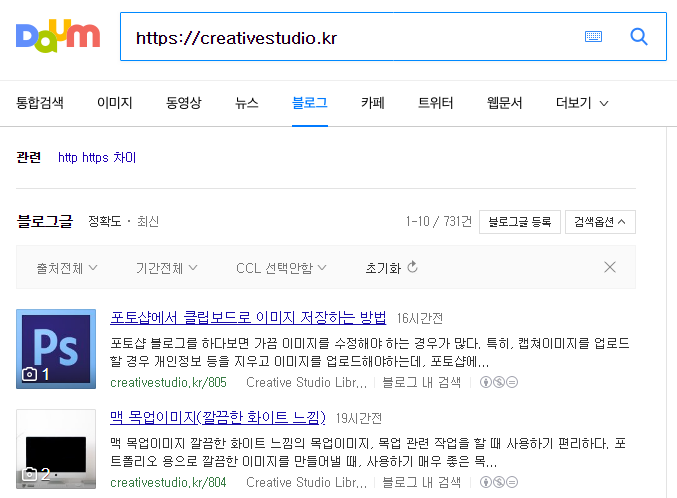Viewport: 677px width, 498px height.
Task: Switch to the 웹문서 tab
Action: (504, 103)
